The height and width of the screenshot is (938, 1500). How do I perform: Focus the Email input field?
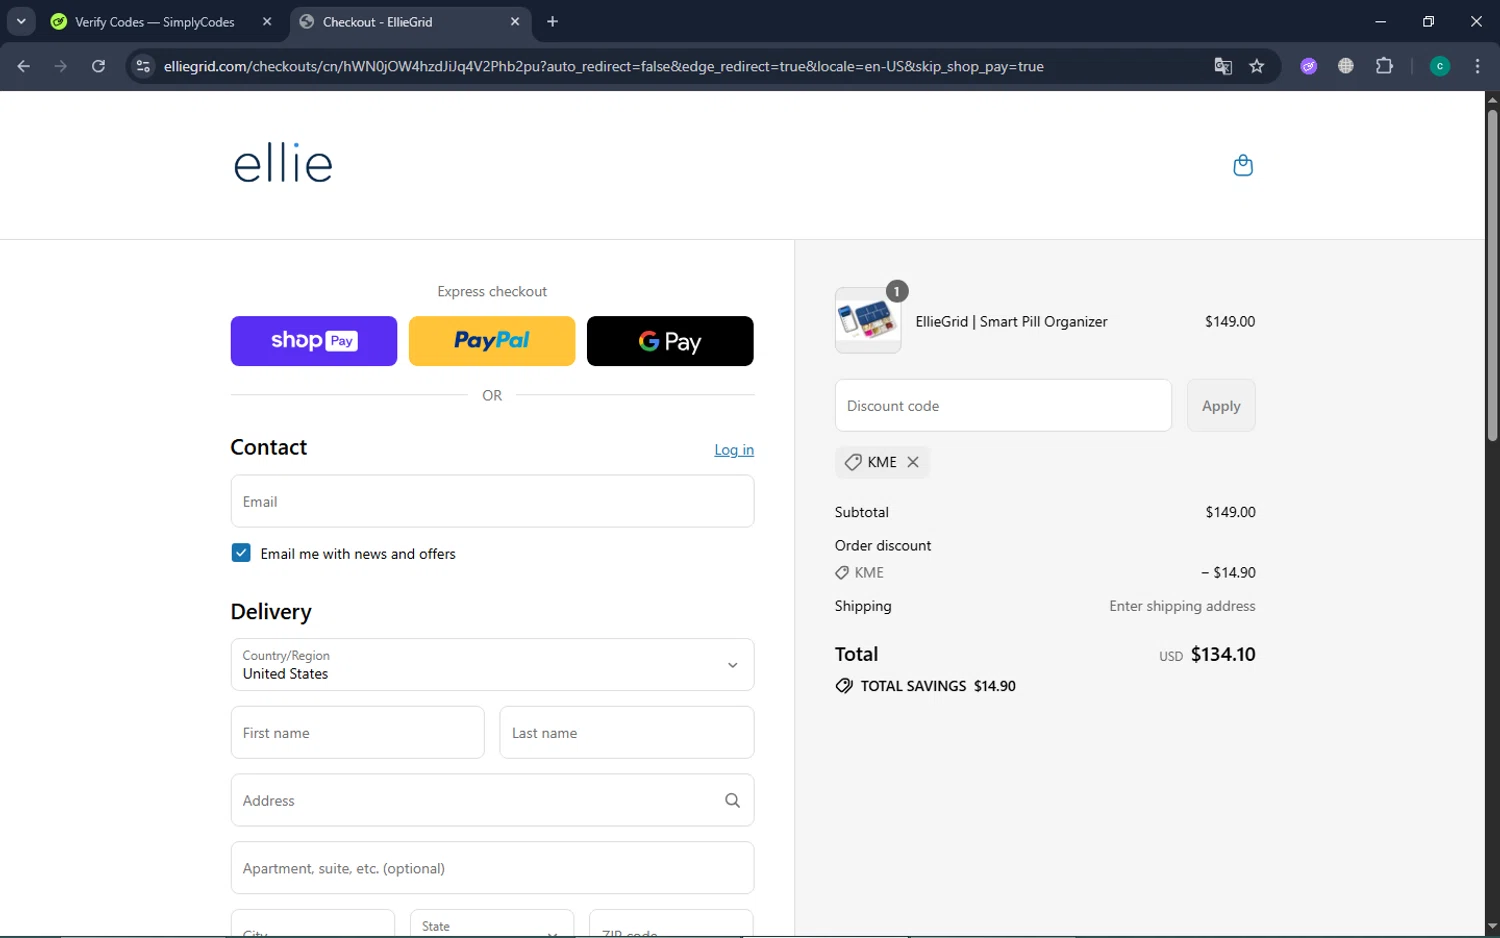[x=492, y=501]
